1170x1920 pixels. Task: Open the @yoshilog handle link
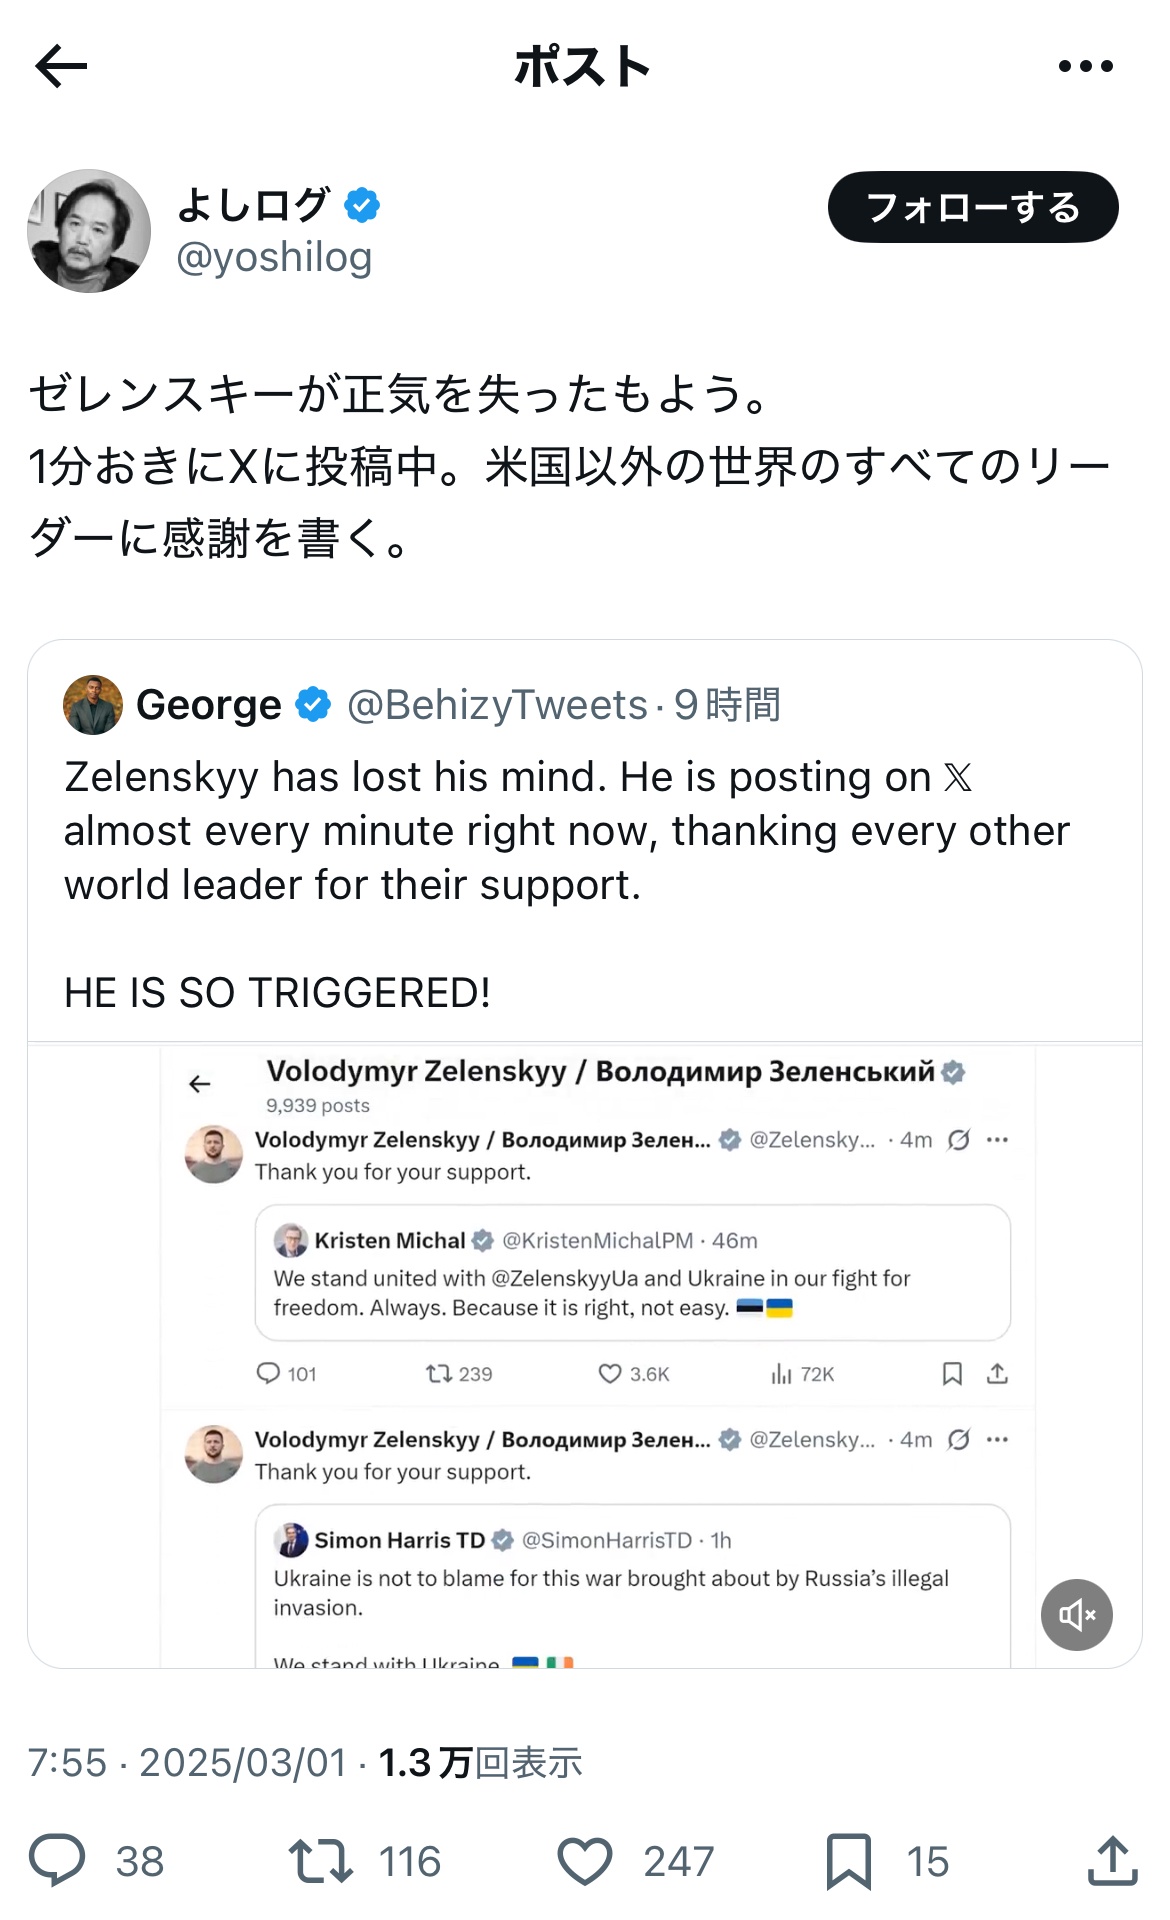tap(274, 258)
